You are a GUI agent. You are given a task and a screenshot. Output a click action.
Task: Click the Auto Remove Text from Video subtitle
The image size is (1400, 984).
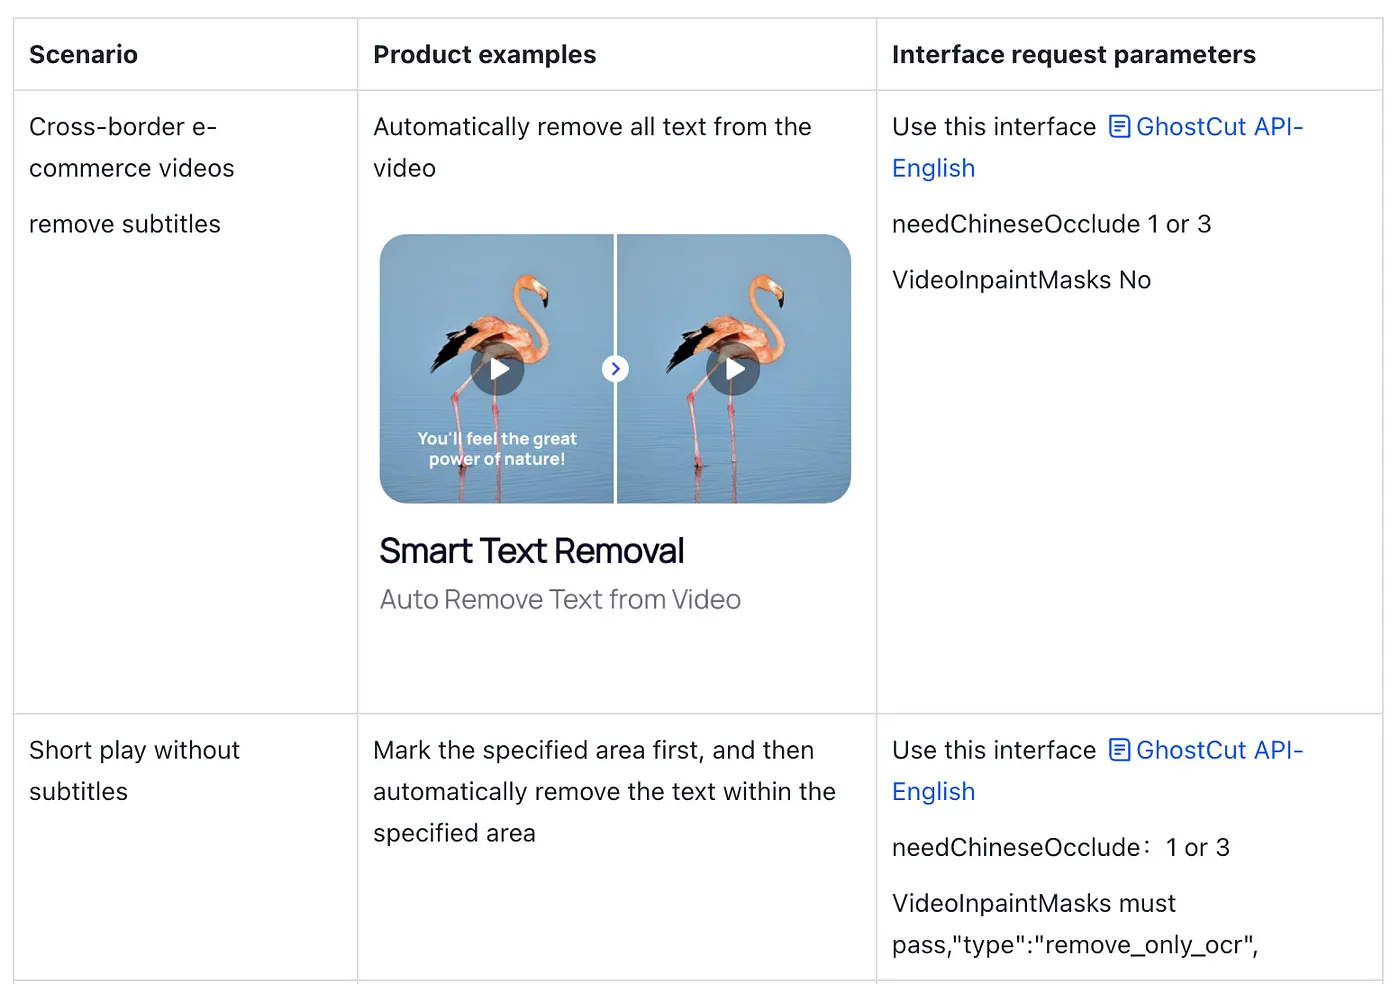559,599
